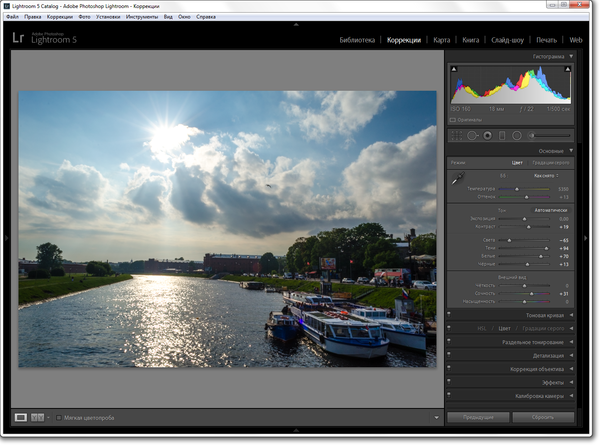600x445 pixels.
Task: Toggle highlight clipping indicator in histogram
Action: [x=567, y=69]
